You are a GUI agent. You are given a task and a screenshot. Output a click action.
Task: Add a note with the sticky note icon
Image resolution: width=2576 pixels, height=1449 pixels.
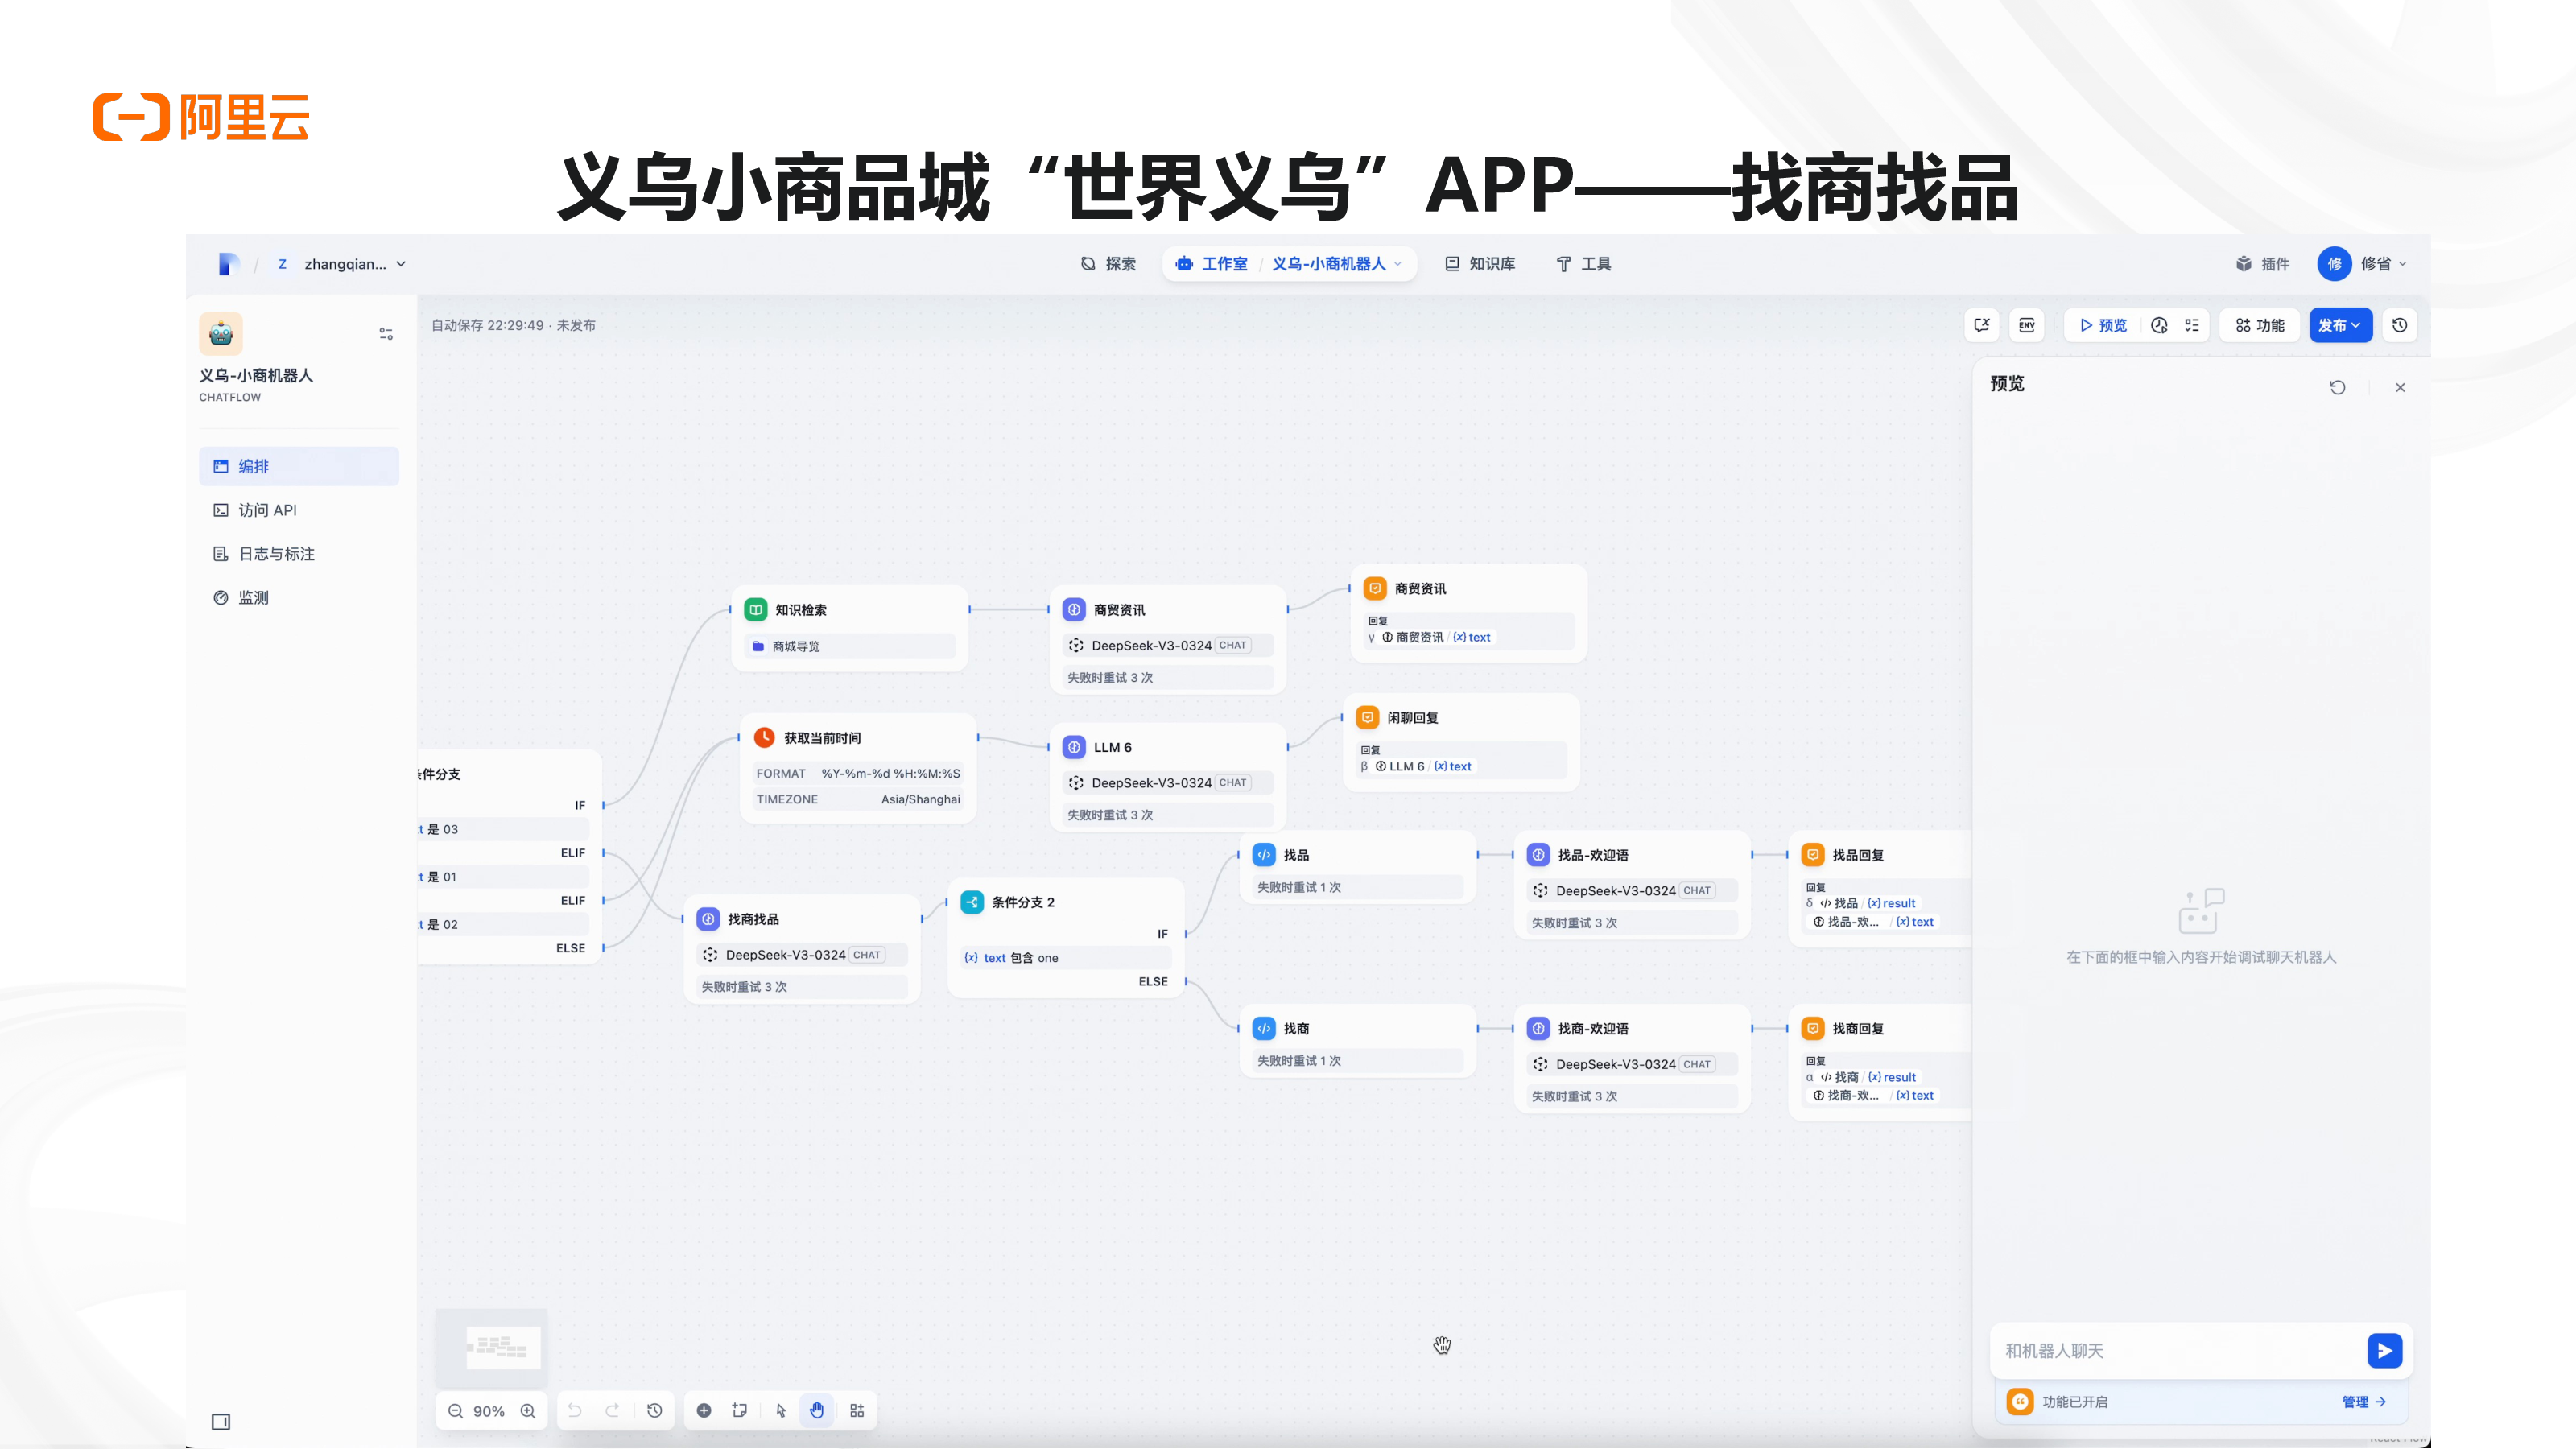coord(740,1410)
